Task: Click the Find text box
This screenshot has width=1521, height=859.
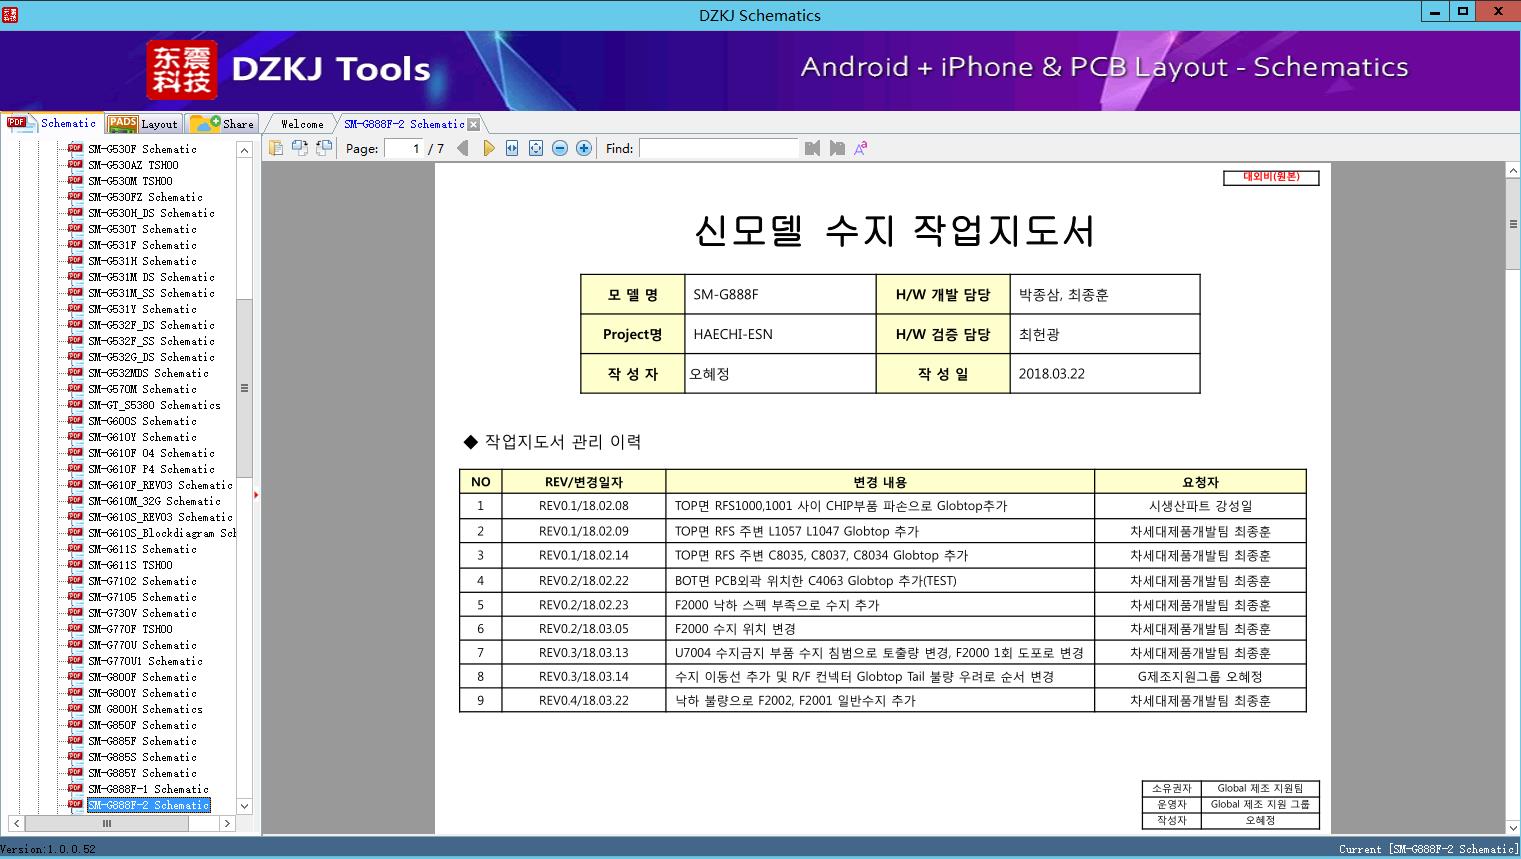Action: point(719,148)
